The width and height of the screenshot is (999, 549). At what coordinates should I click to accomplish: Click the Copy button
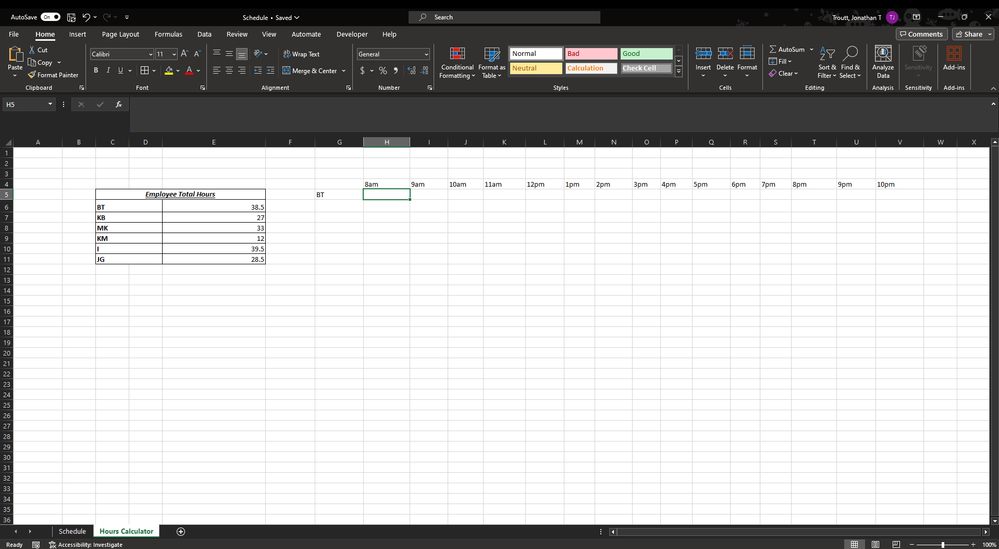click(40, 62)
